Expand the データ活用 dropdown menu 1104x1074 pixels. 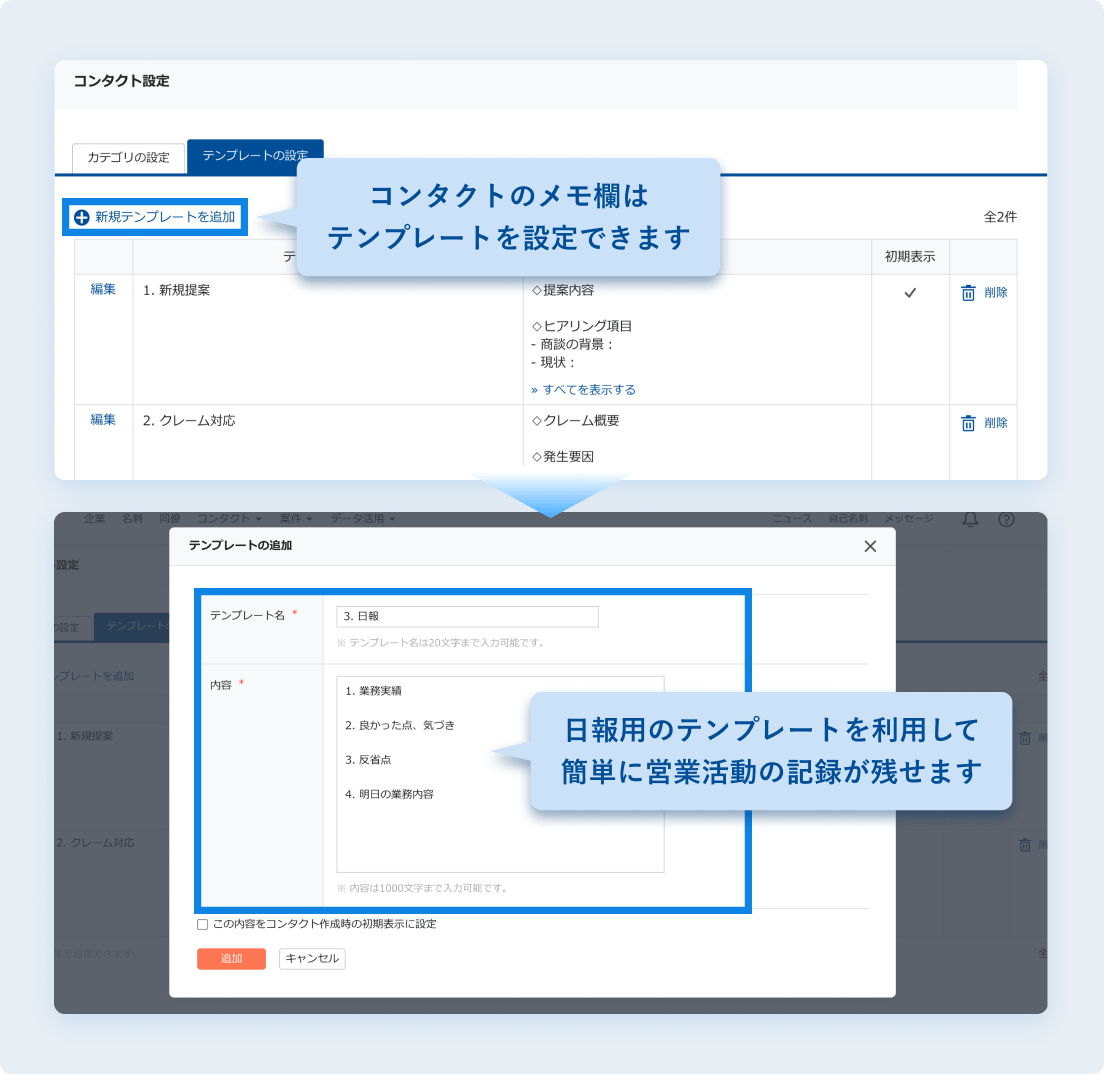coord(362,519)
